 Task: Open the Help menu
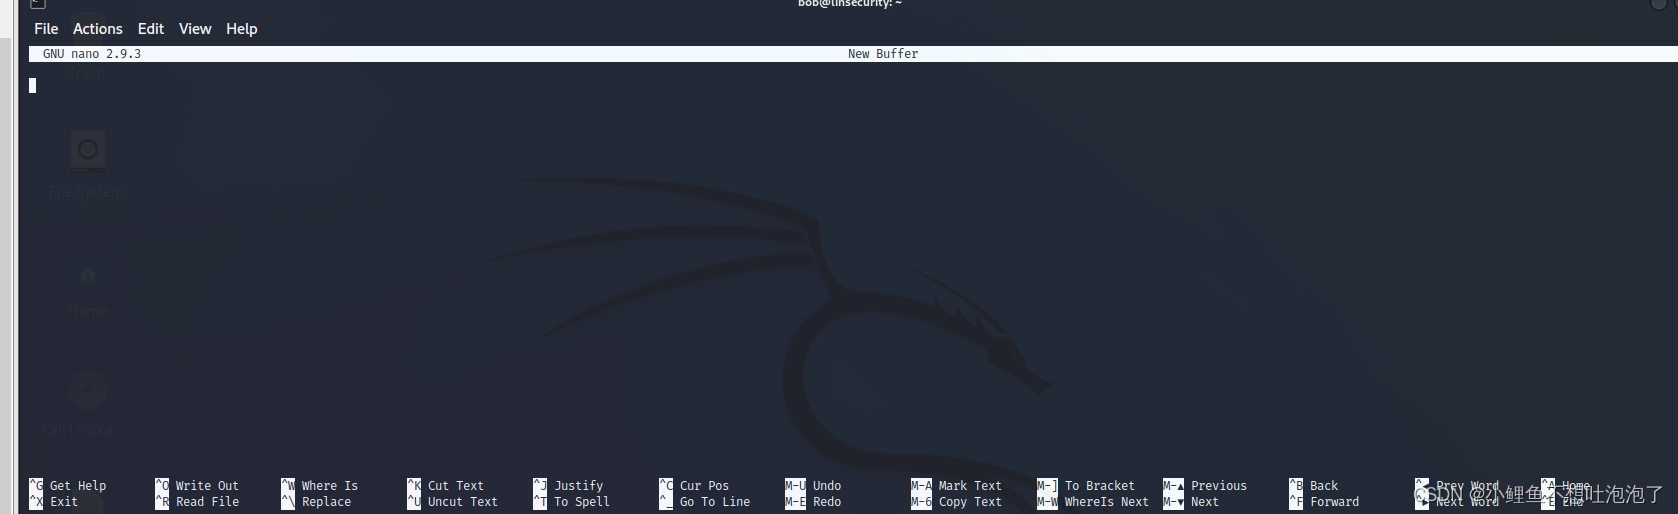click(242, 29)
